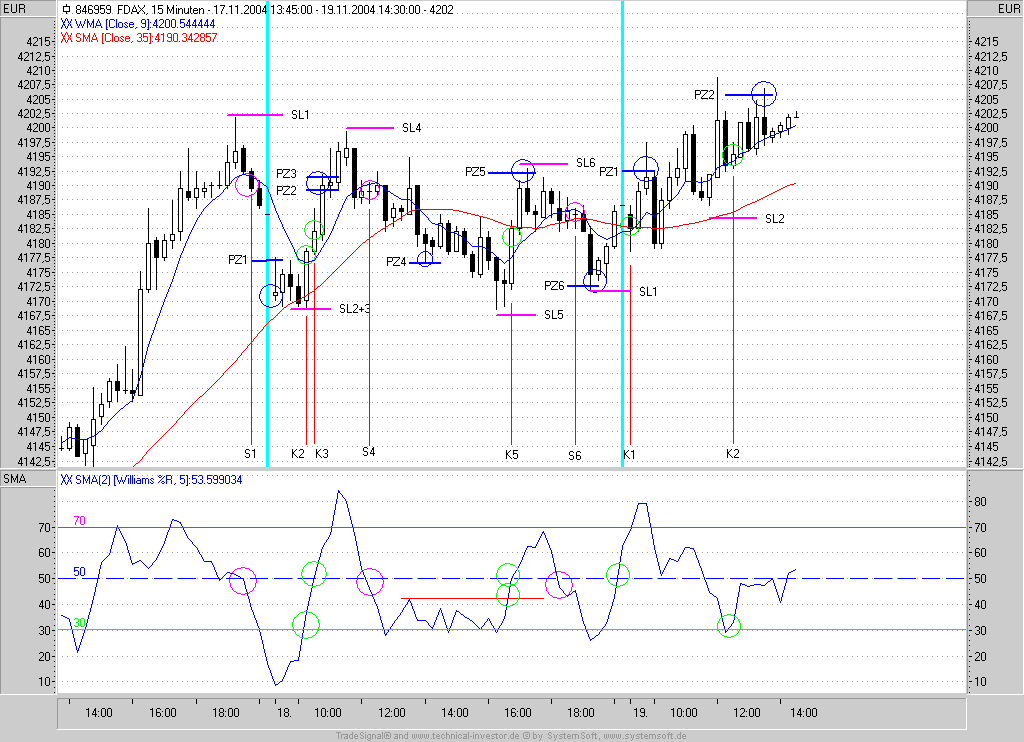Select the PZ3 price target label

tap(286, 174)
